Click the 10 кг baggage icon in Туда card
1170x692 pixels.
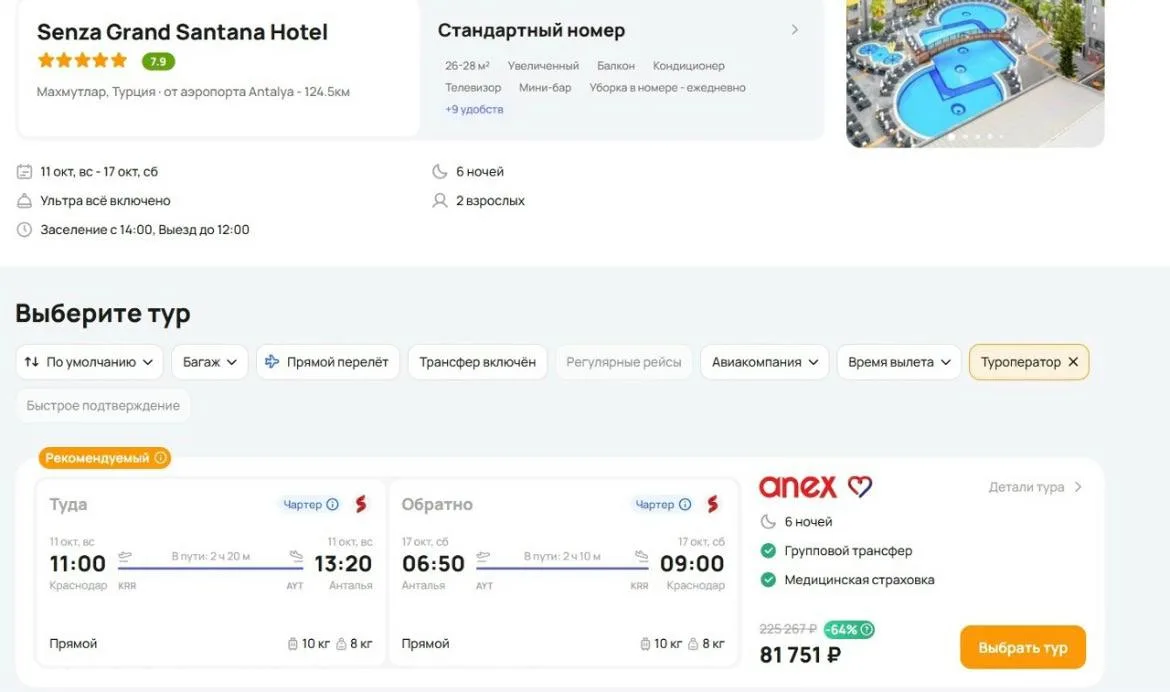click(292, 643)
